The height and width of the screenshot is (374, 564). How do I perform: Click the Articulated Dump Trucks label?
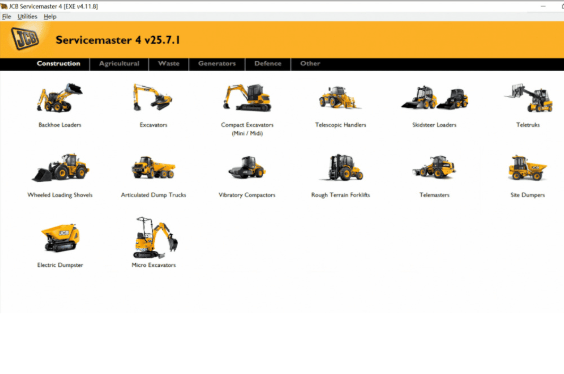pyautogui.click(x=154, y=195)
